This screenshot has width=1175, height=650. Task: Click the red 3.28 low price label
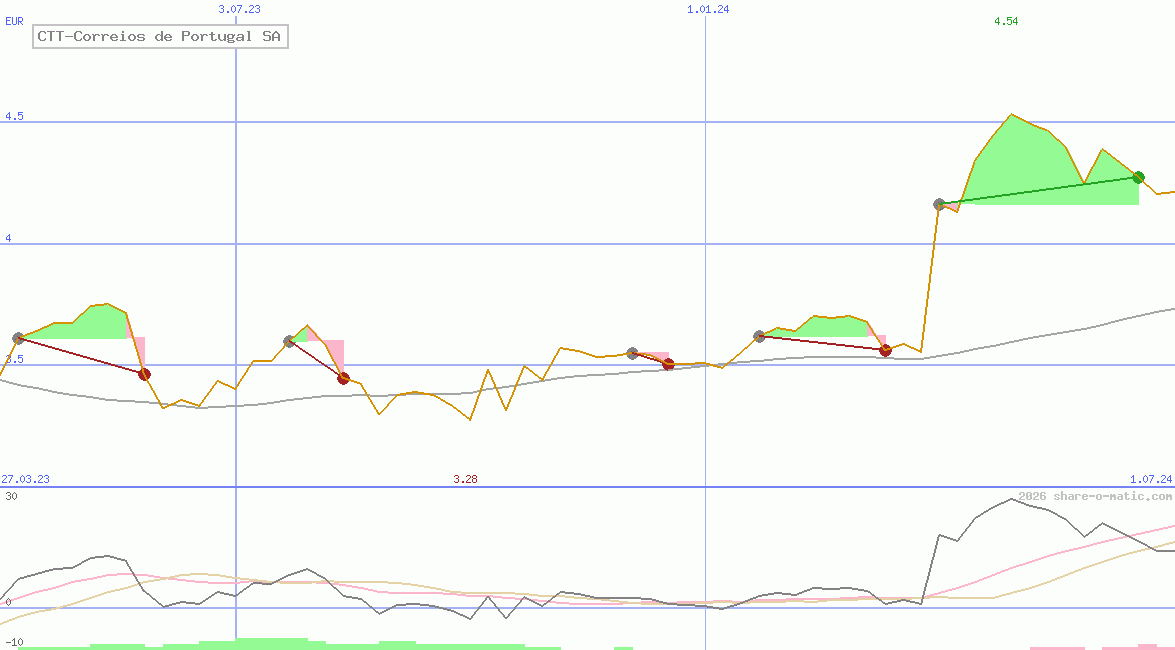[466, 478]
